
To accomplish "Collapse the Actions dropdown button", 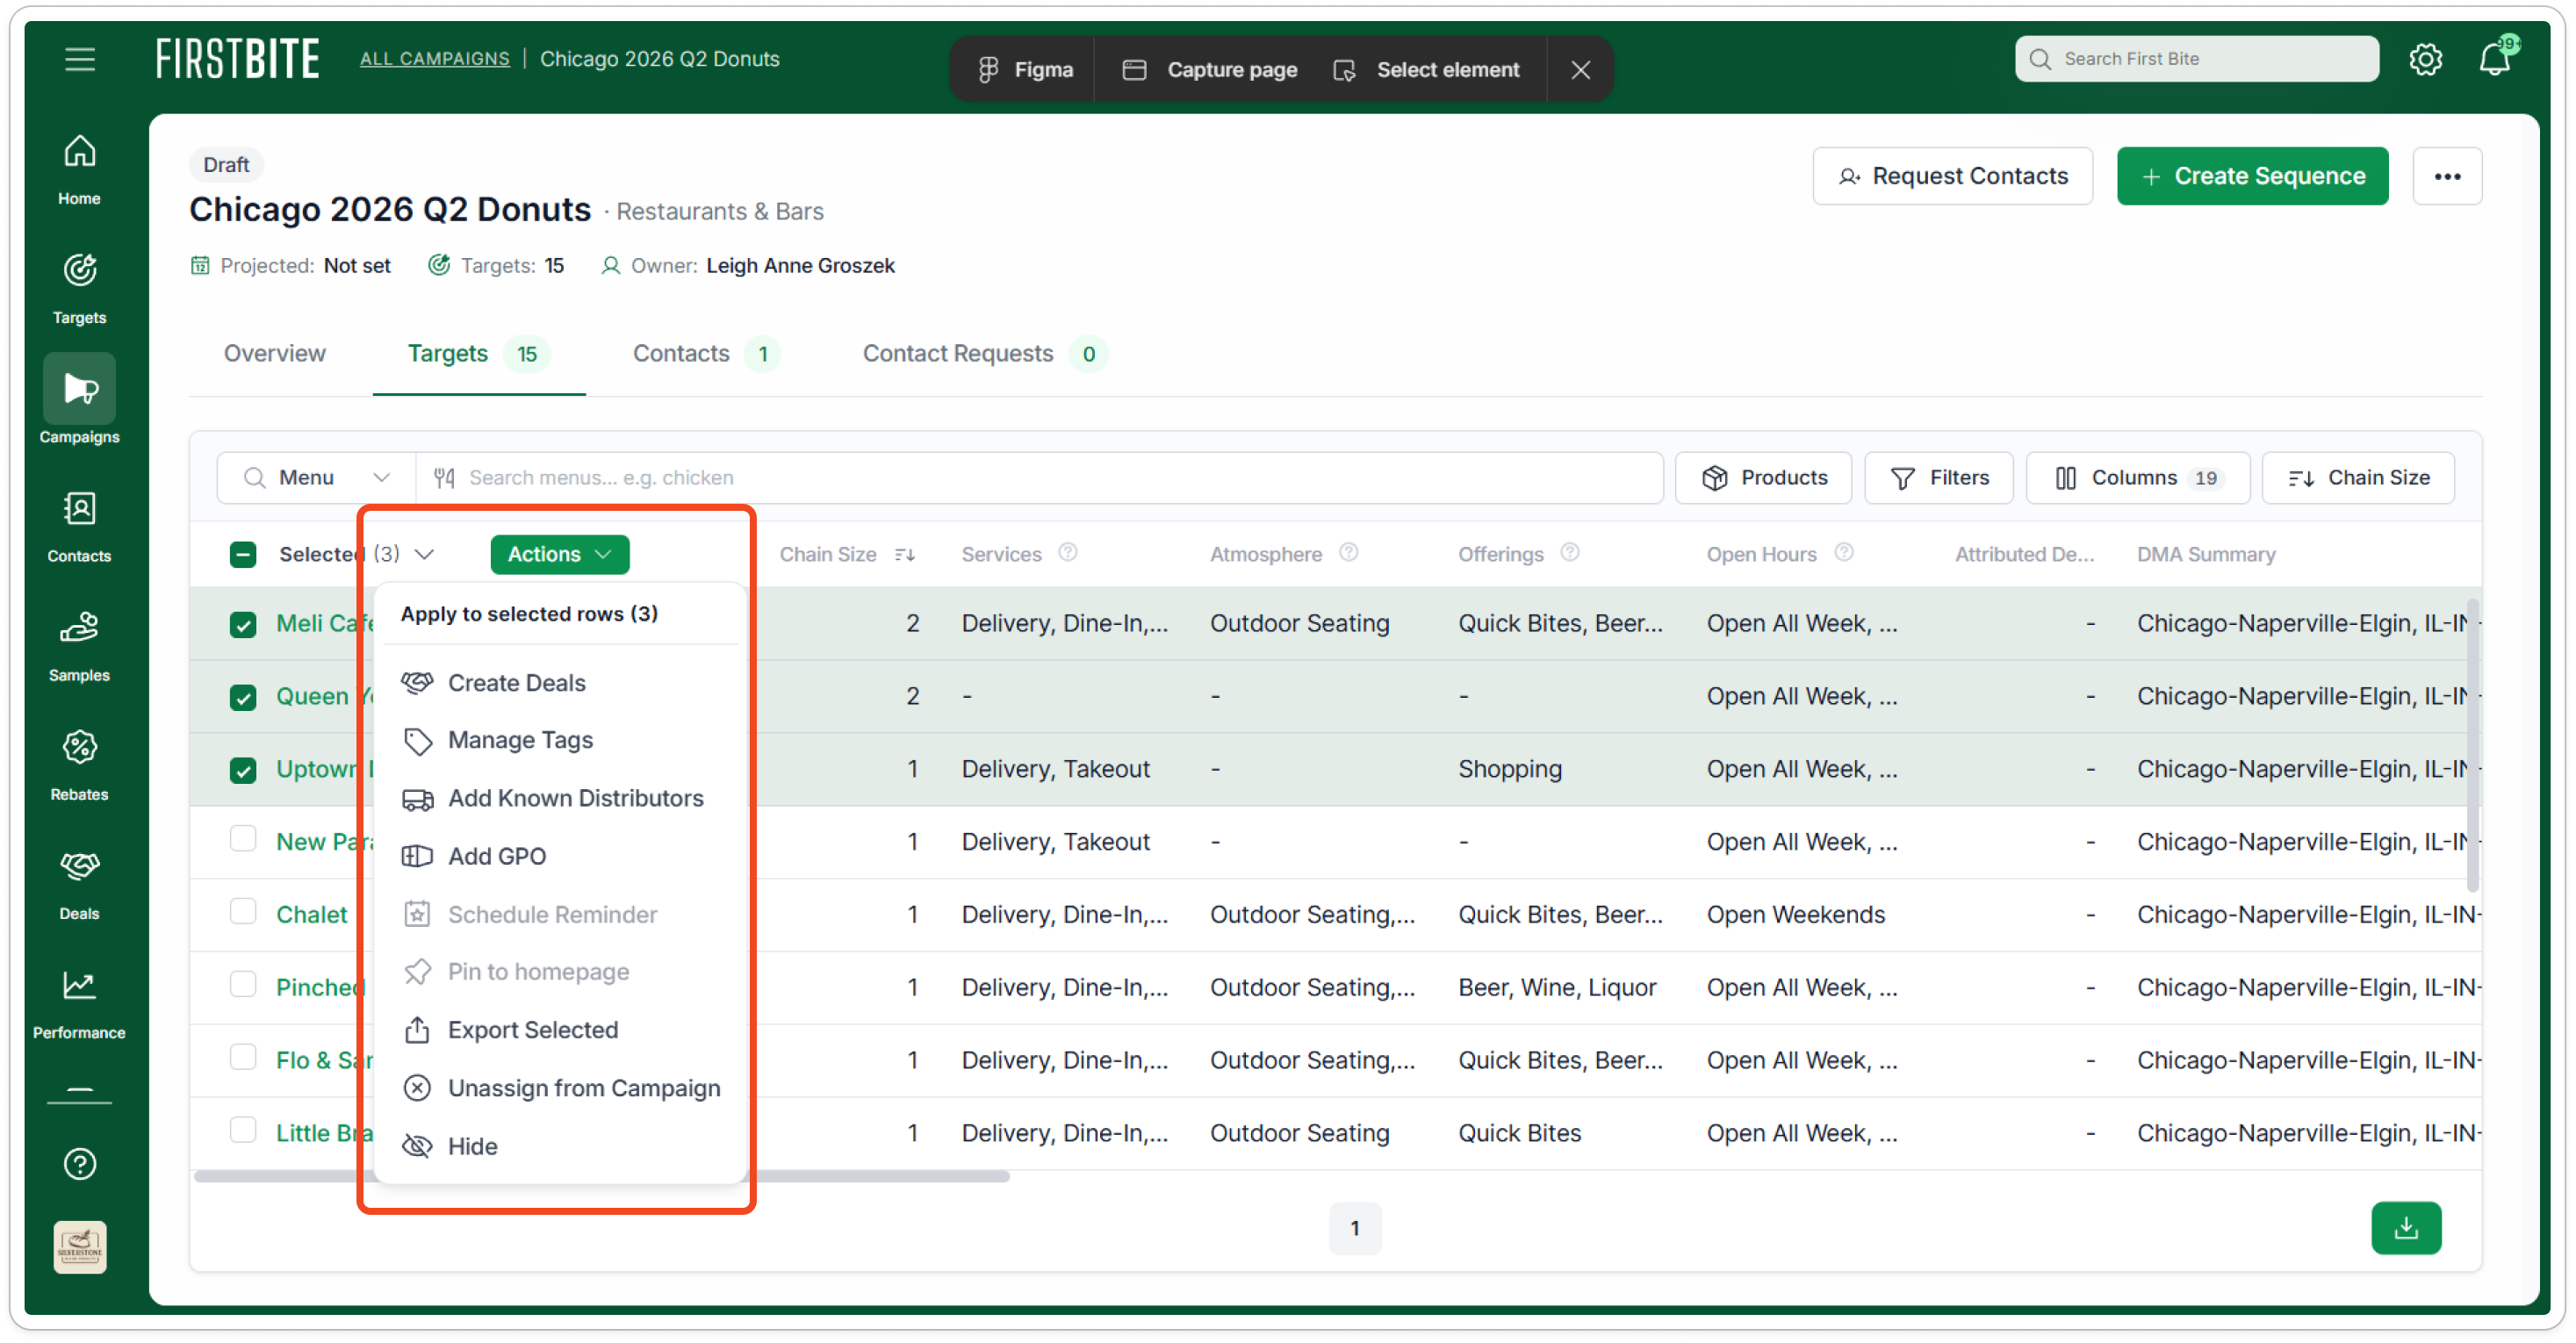I will click(x=559, y=554).
